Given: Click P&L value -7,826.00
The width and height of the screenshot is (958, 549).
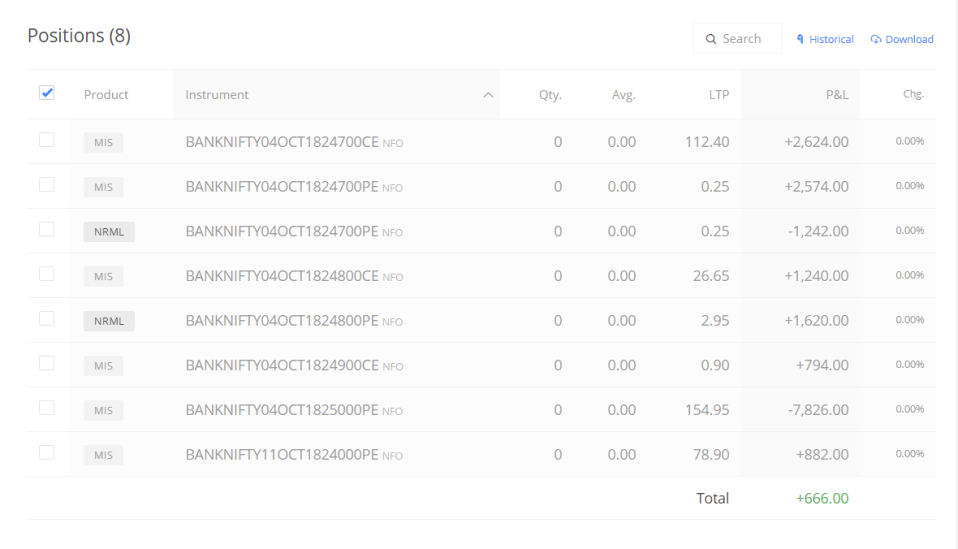Looking at the screenshot, I should pyautogui.click(x=818, y=410).
